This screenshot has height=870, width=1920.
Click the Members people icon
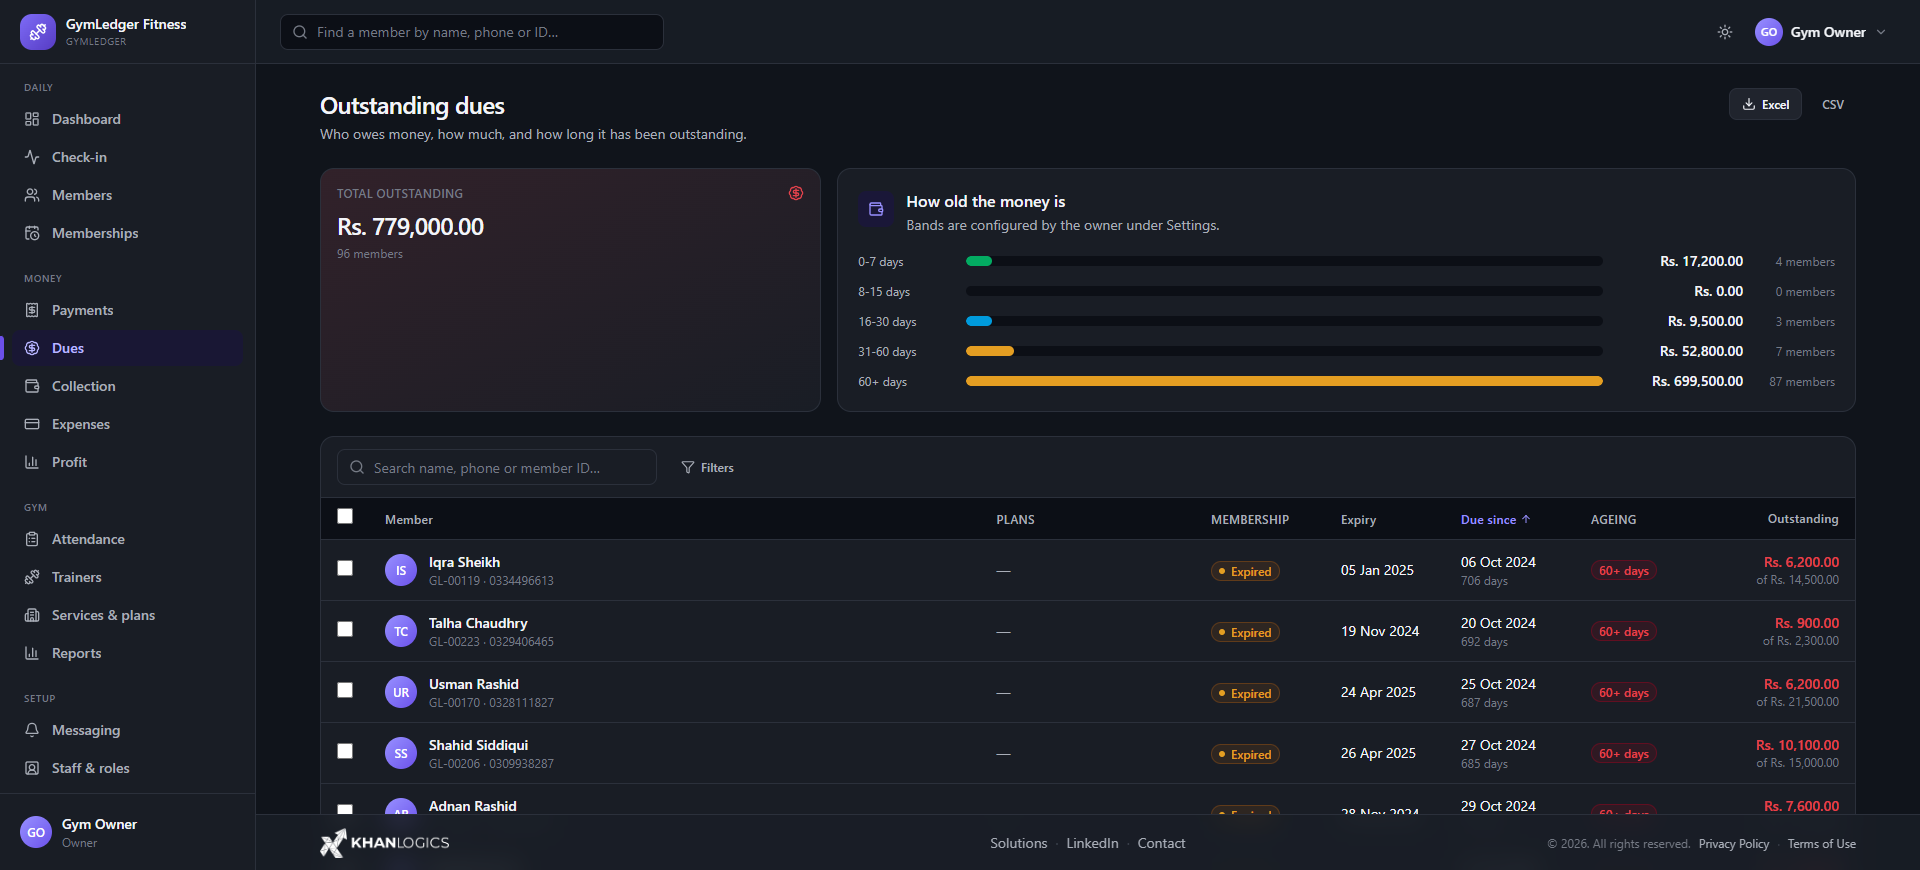coord(32,195)
